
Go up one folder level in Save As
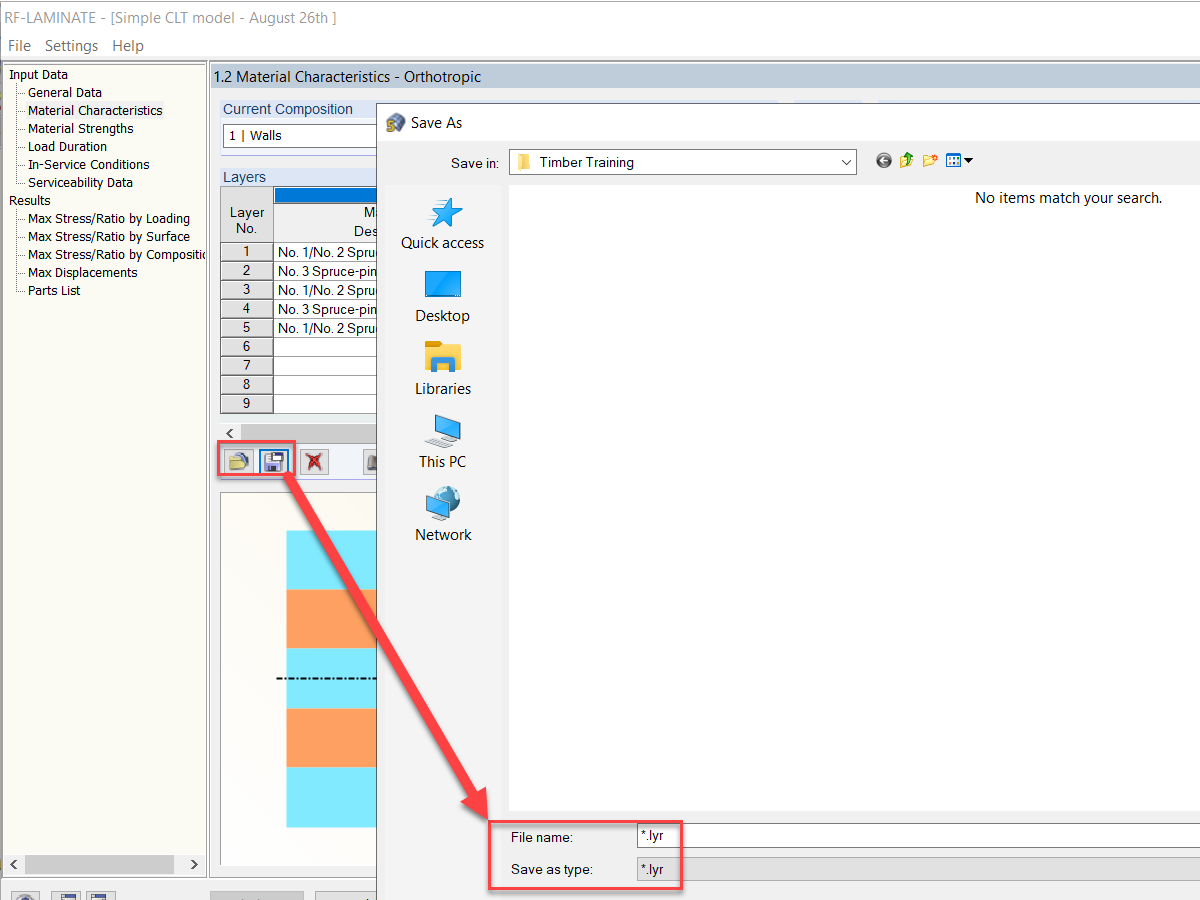point(906,161)
